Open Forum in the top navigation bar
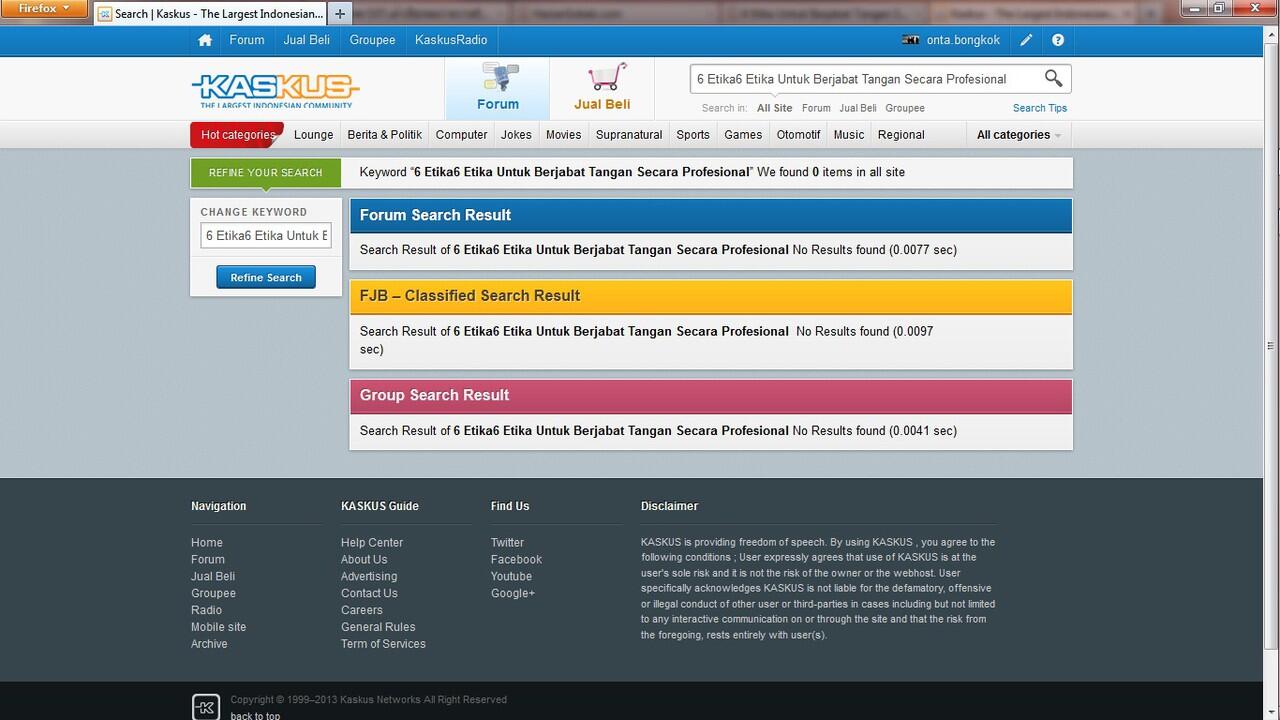The image size is (1280, 720). point(247,40)
